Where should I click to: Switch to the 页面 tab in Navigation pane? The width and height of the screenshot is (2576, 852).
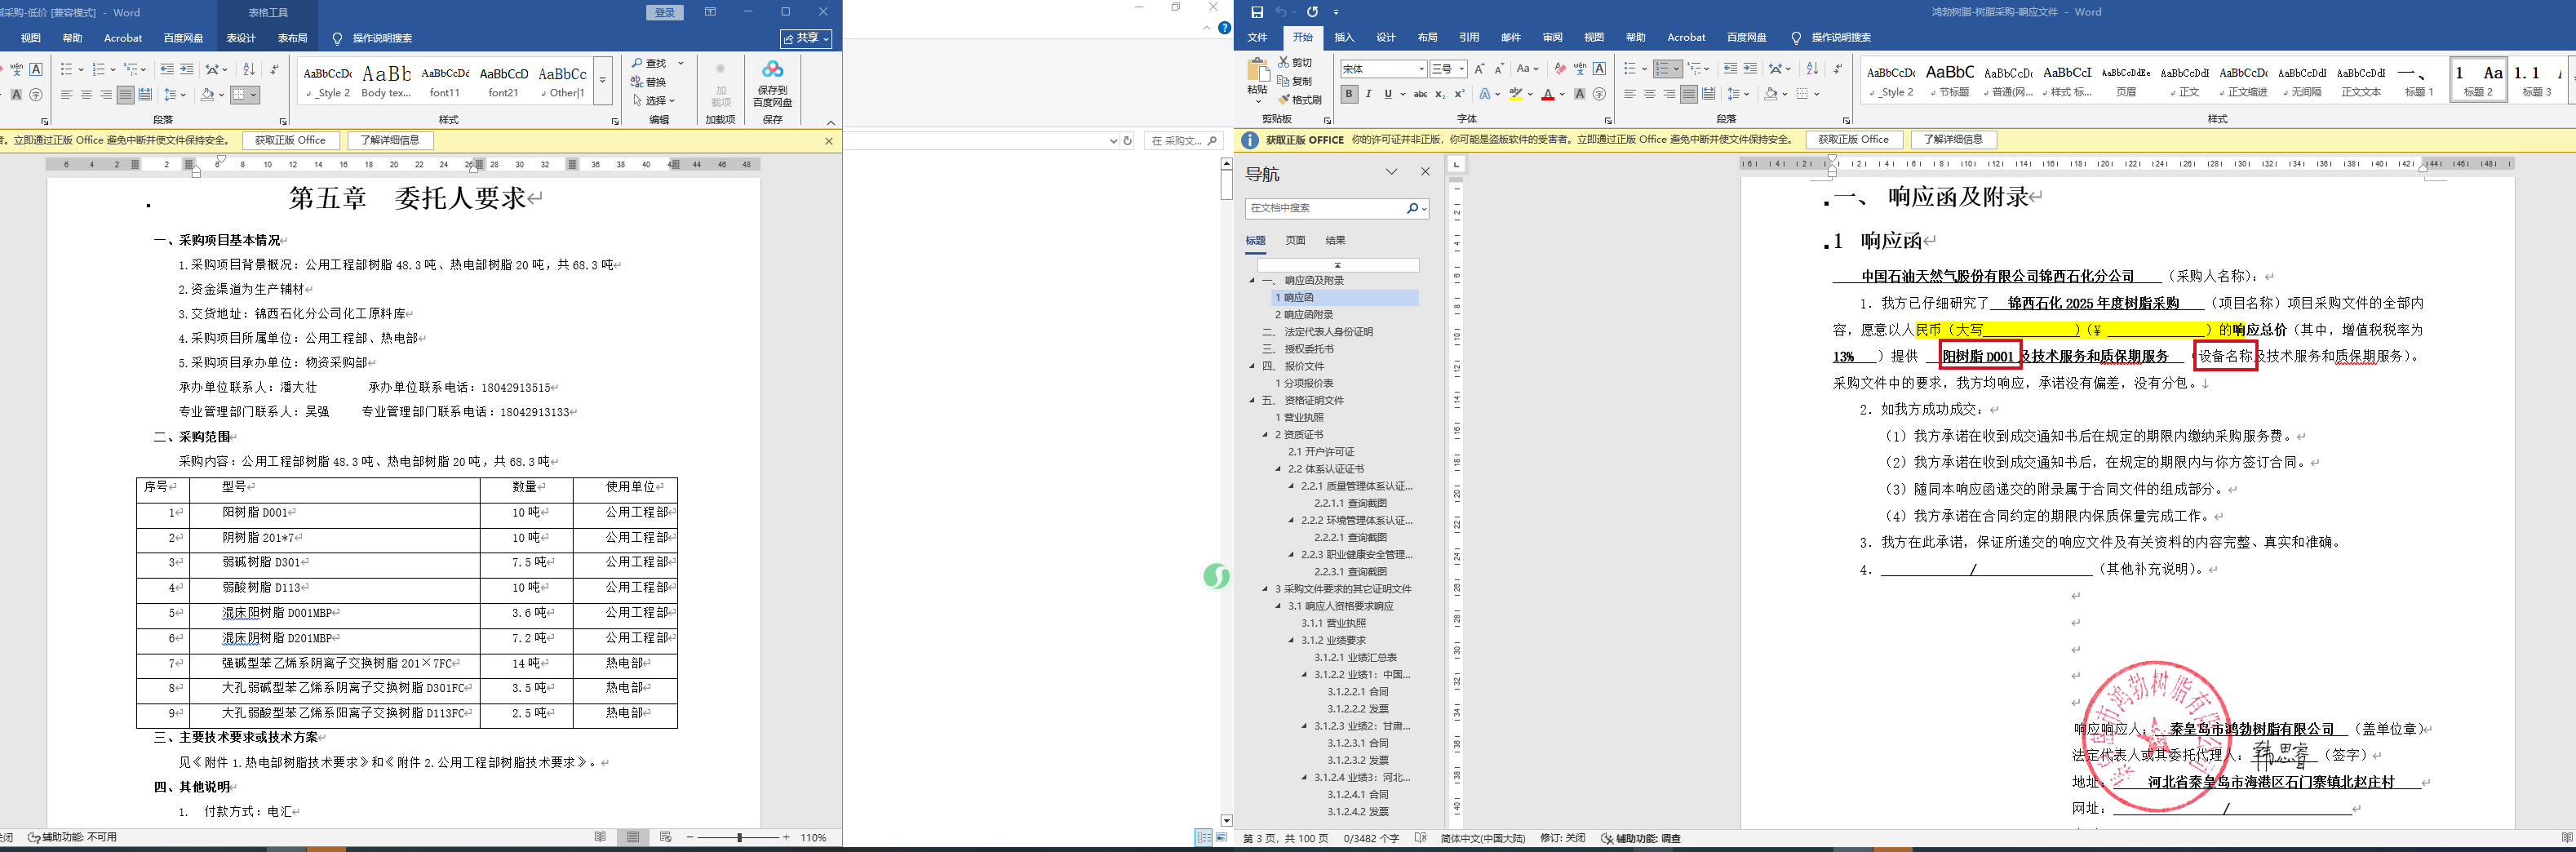tap(1296, 240)
